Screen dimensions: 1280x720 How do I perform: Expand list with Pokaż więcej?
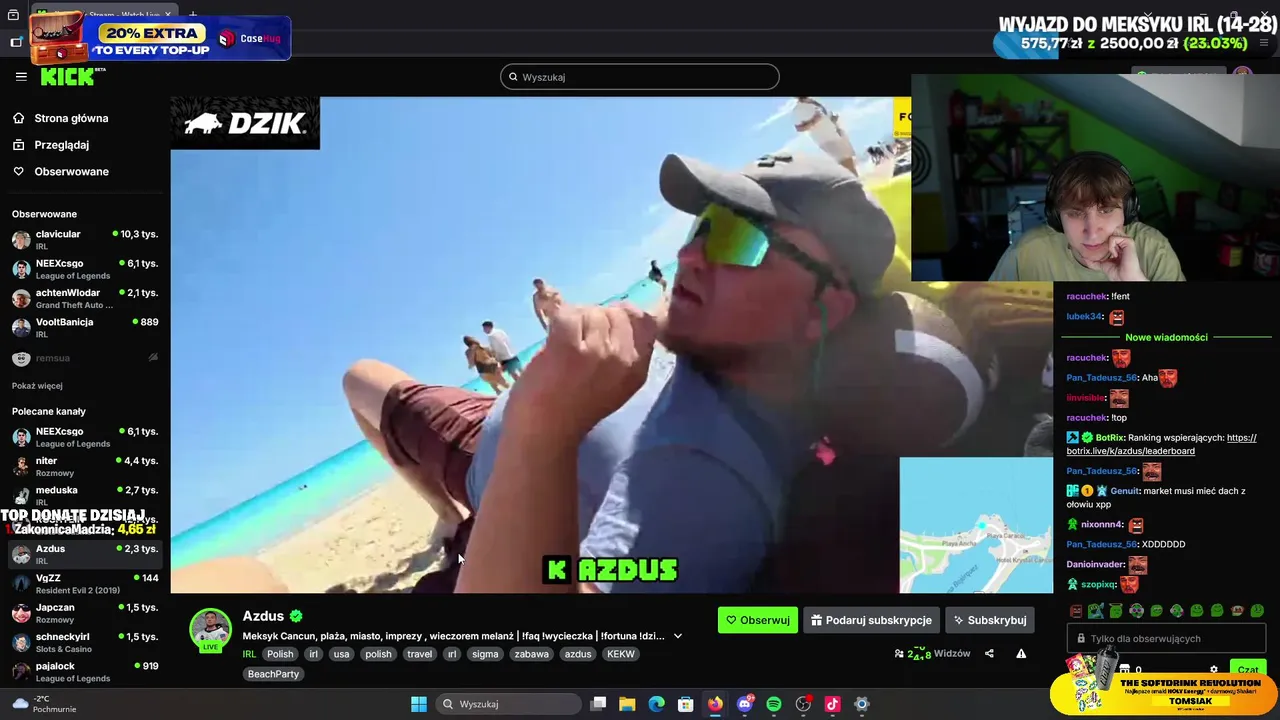click(37, 386)
